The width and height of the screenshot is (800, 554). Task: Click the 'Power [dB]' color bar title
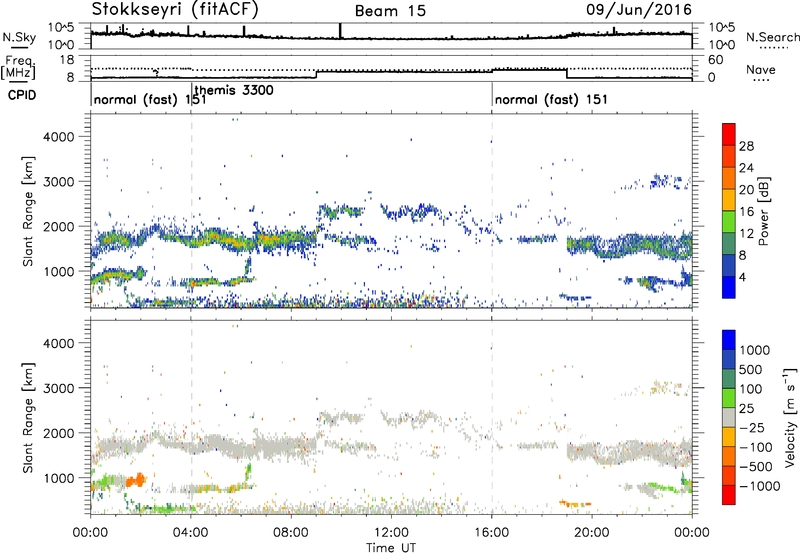[763, 211]
